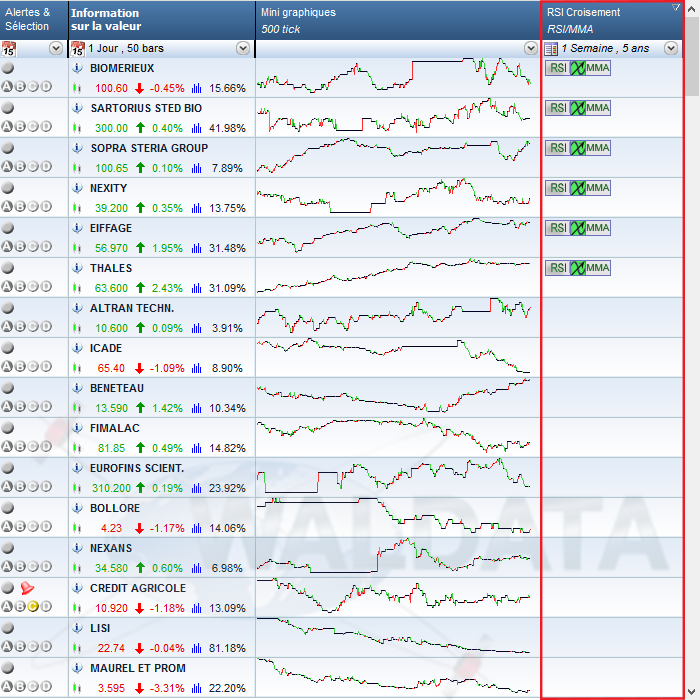The image size is (700, 700).
Task: Open info icon for SARTORIUS STED BIO
Action: [x=77, y=108]
